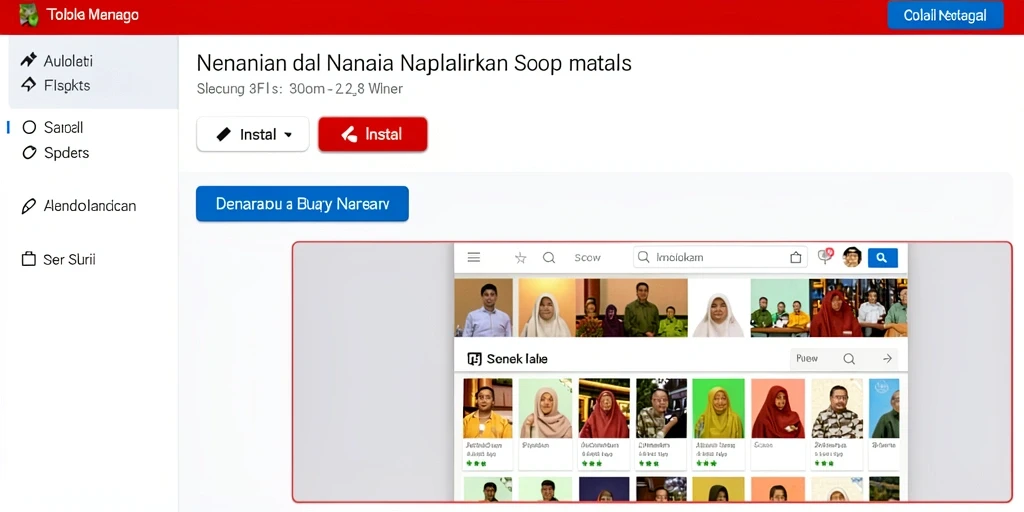
Task: Click the Denarabu a Buay Narearv button
Action: click(302, 204)
